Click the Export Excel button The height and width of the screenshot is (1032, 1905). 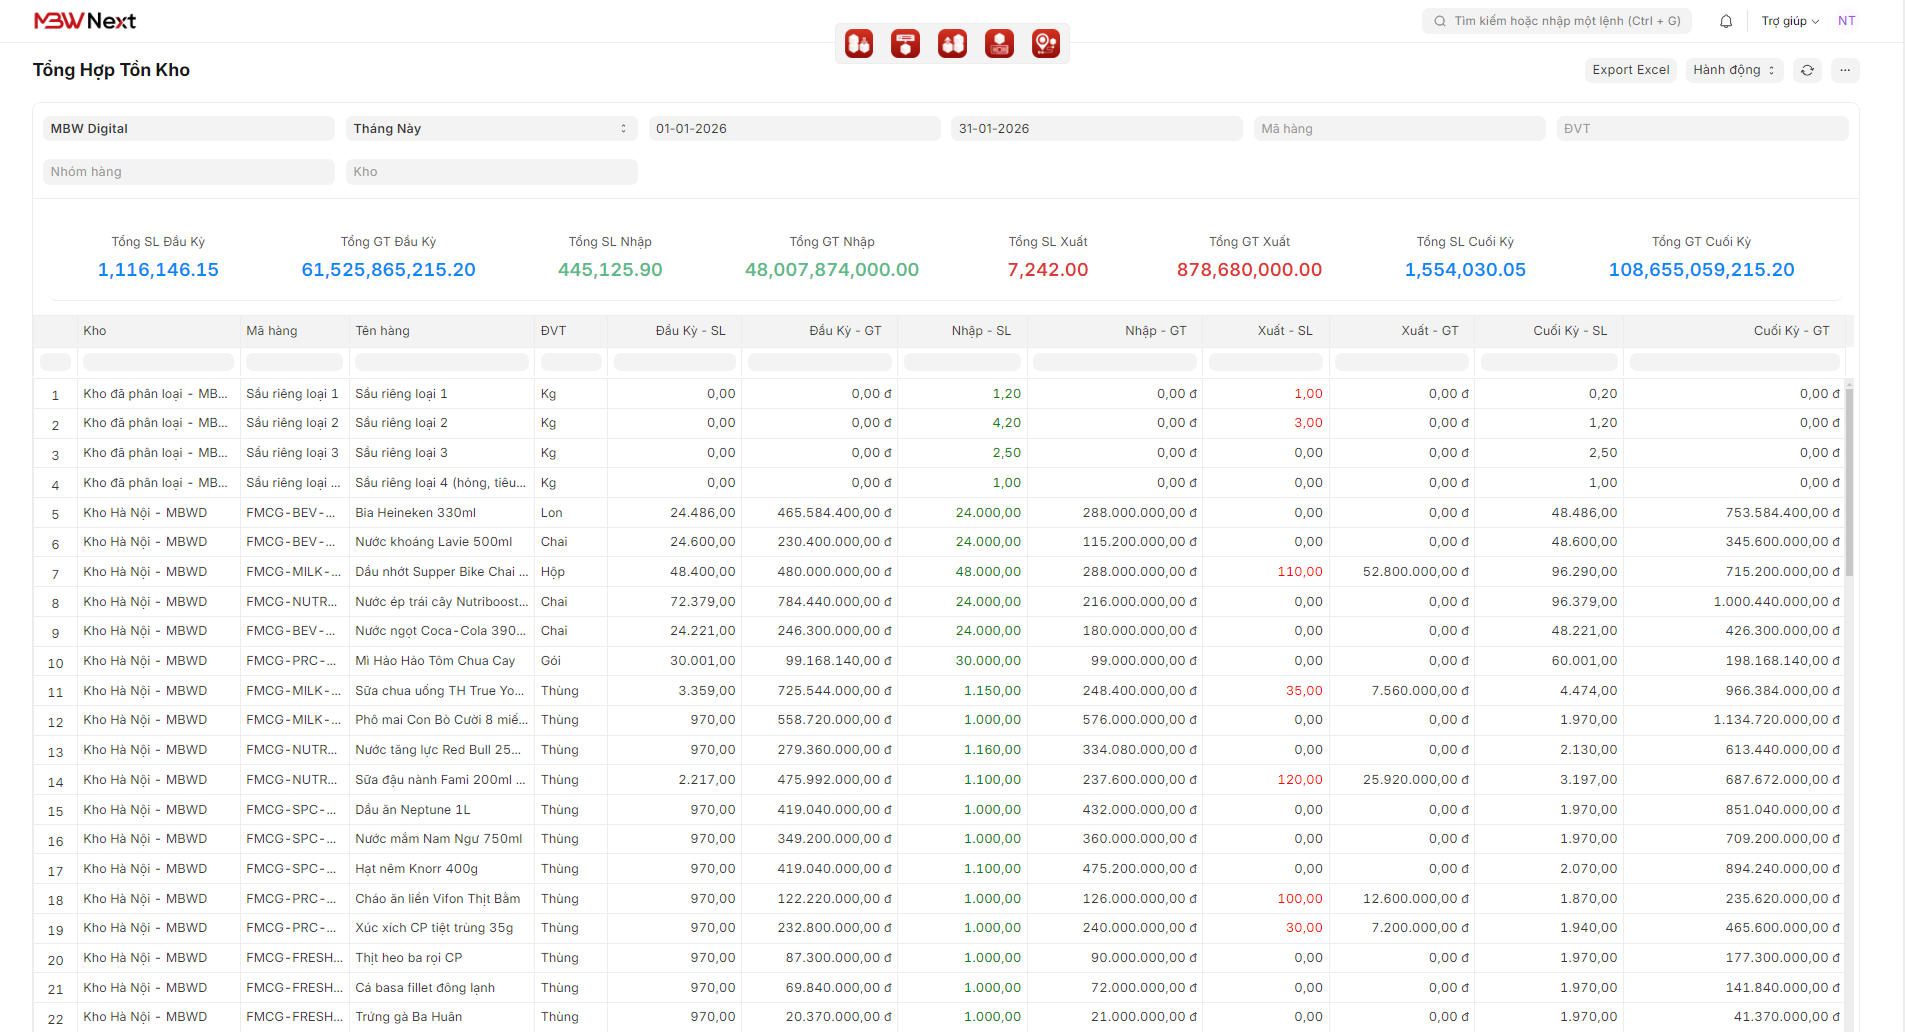tap(1630, 70)
